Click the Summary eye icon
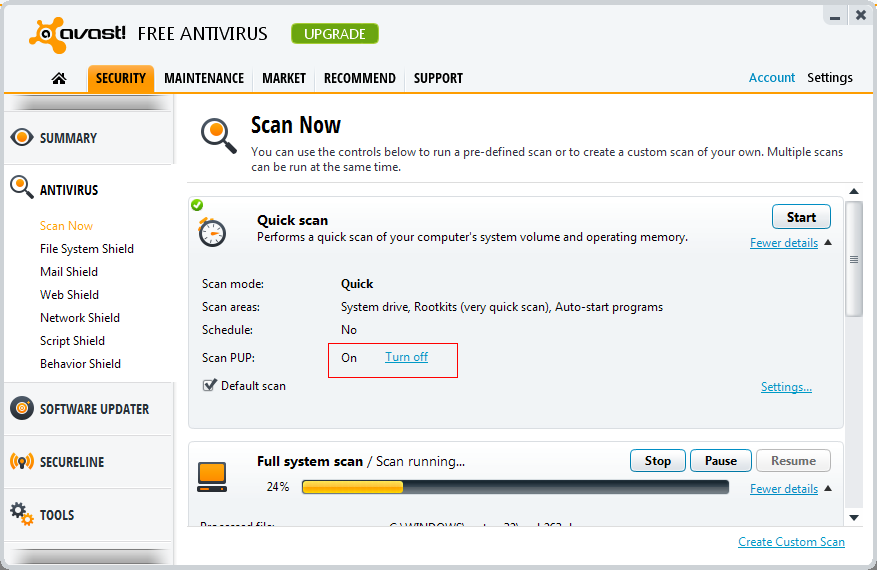This screenshot has height=570, width=877. coord(22,137)
